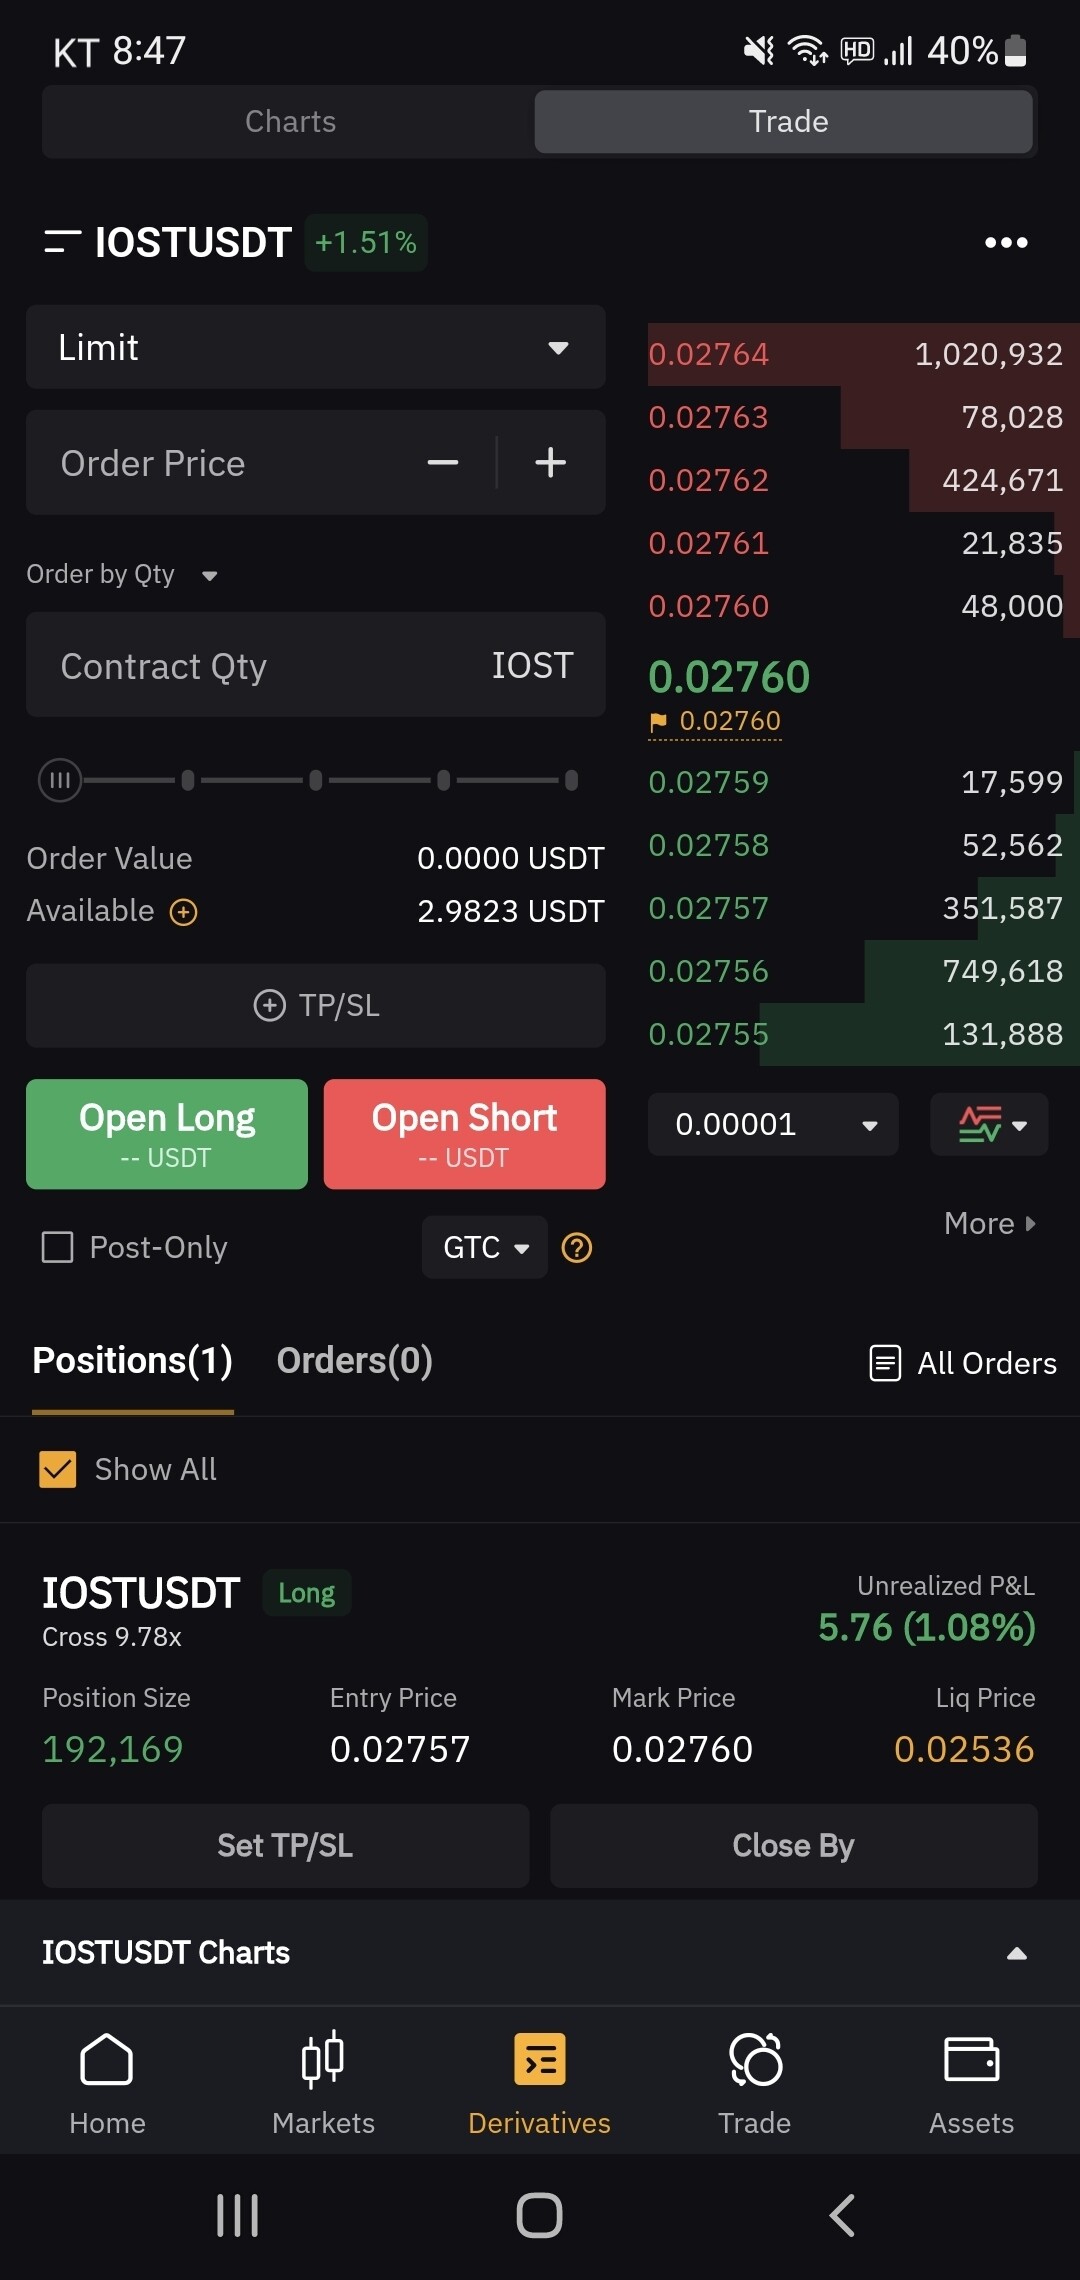Switch to the Orders(0) tab
1080x2280 pixels.
click(354, 1361)
